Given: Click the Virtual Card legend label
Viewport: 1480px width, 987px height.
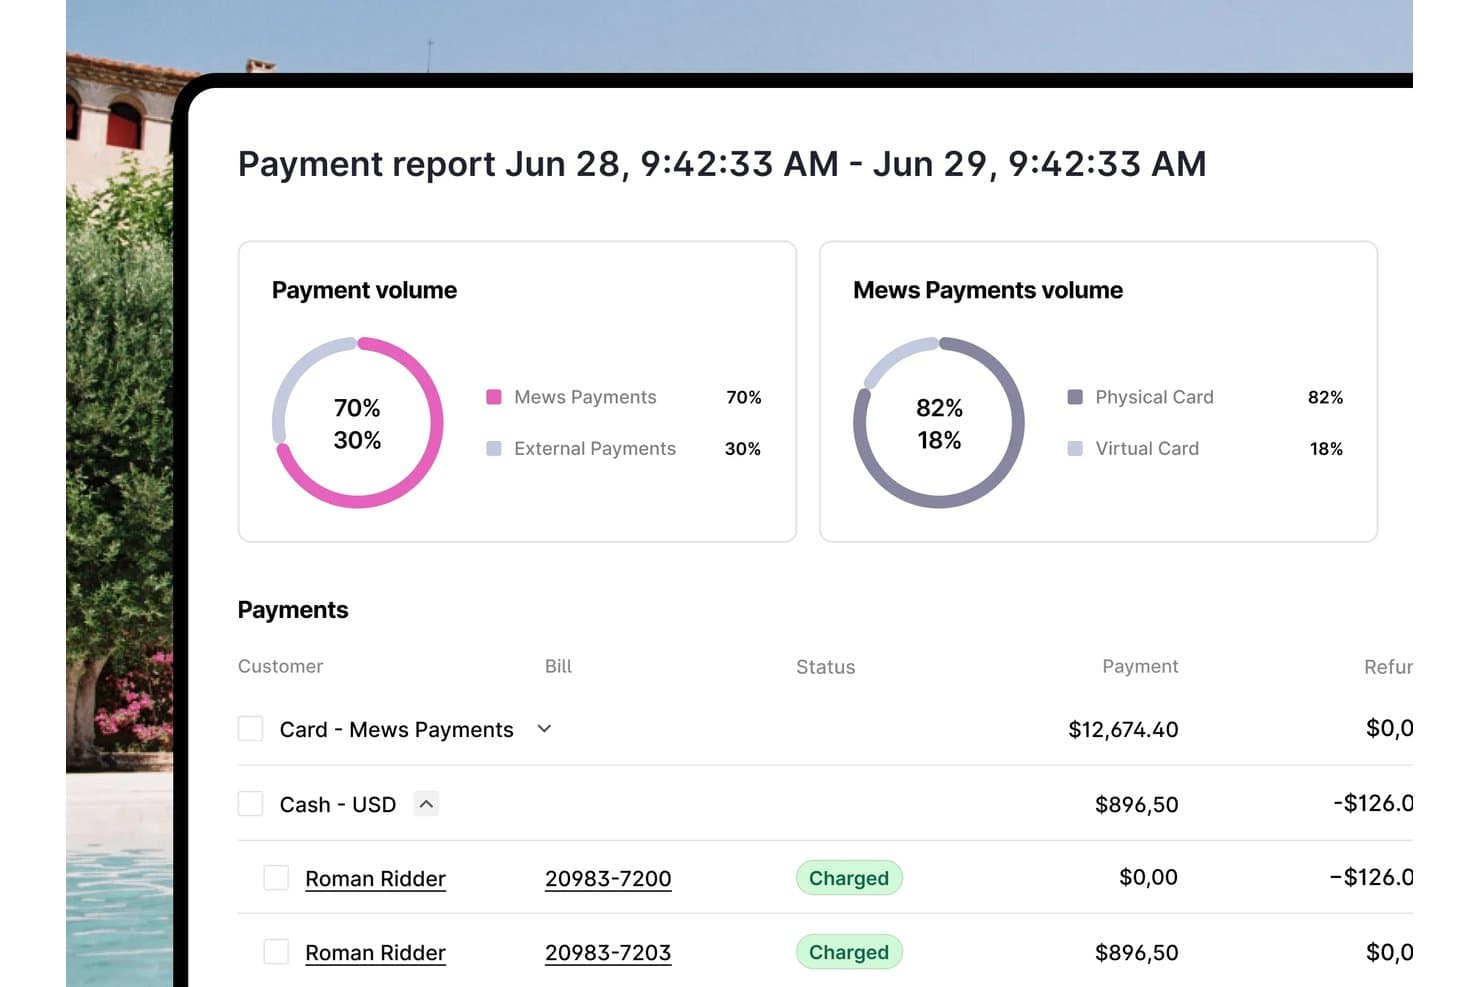Looking at the screenshot, I should coord(1147,448).
